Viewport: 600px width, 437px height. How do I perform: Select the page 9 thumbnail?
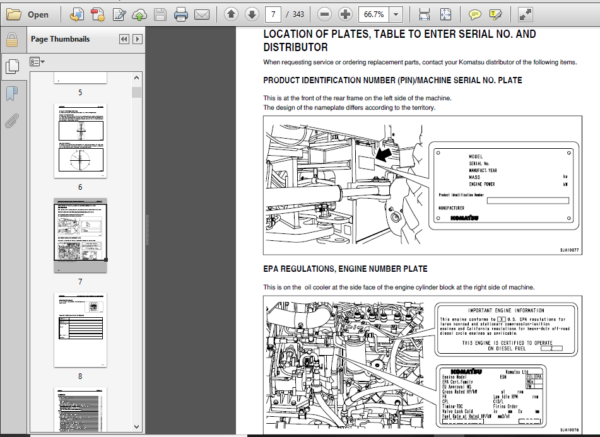tap(80, 410)
